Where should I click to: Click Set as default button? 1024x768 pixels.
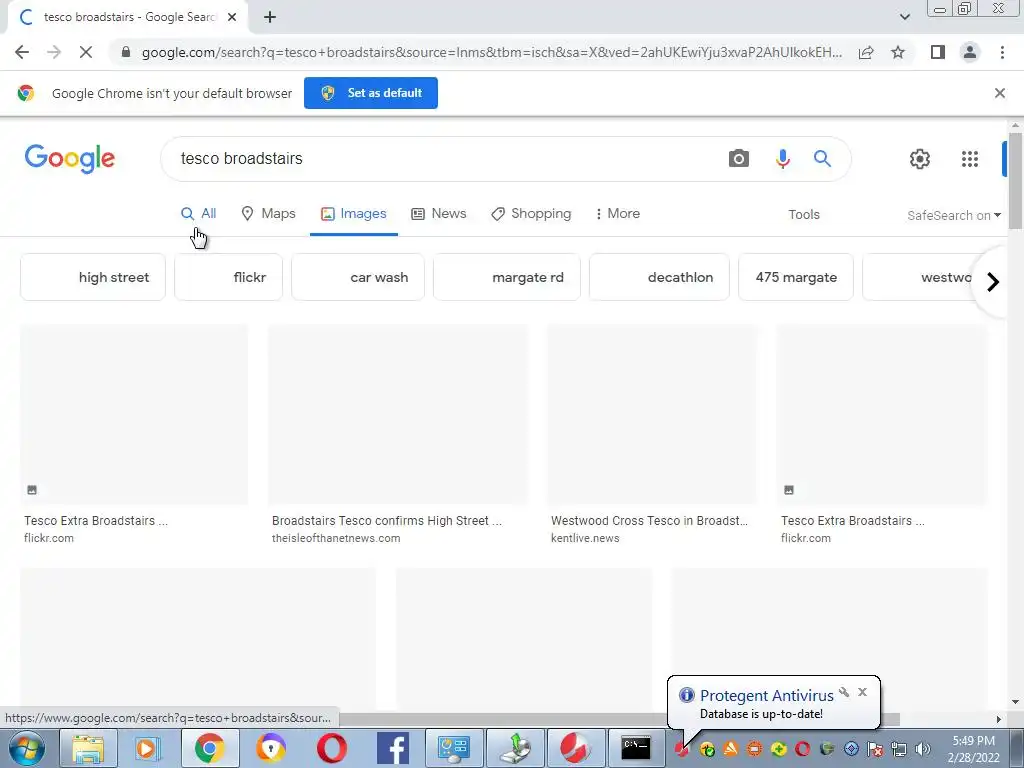pyautogui.click(x=371, y=93)
